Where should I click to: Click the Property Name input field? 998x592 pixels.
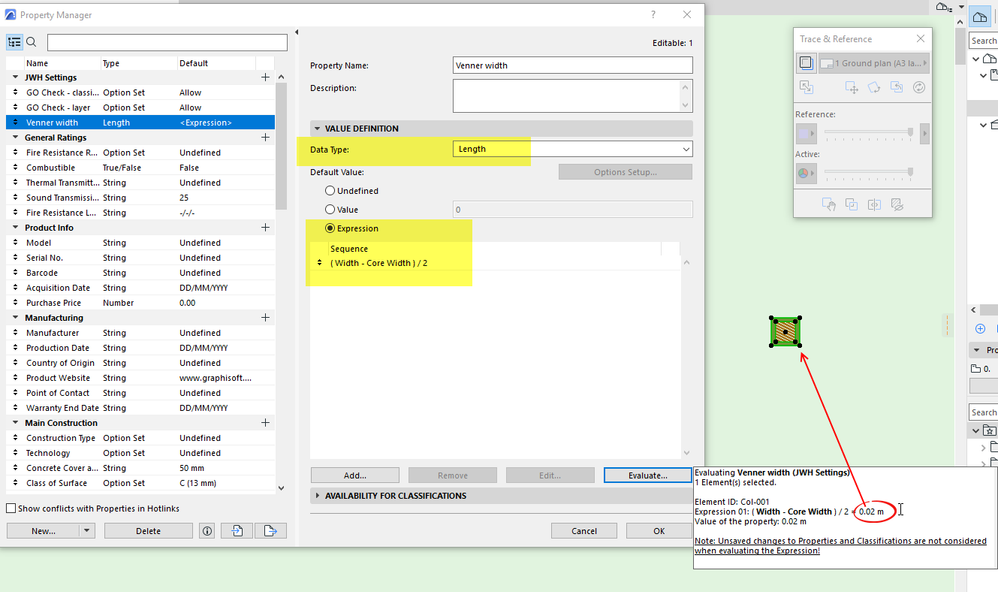pyautogui.click(x=572, y=65)
